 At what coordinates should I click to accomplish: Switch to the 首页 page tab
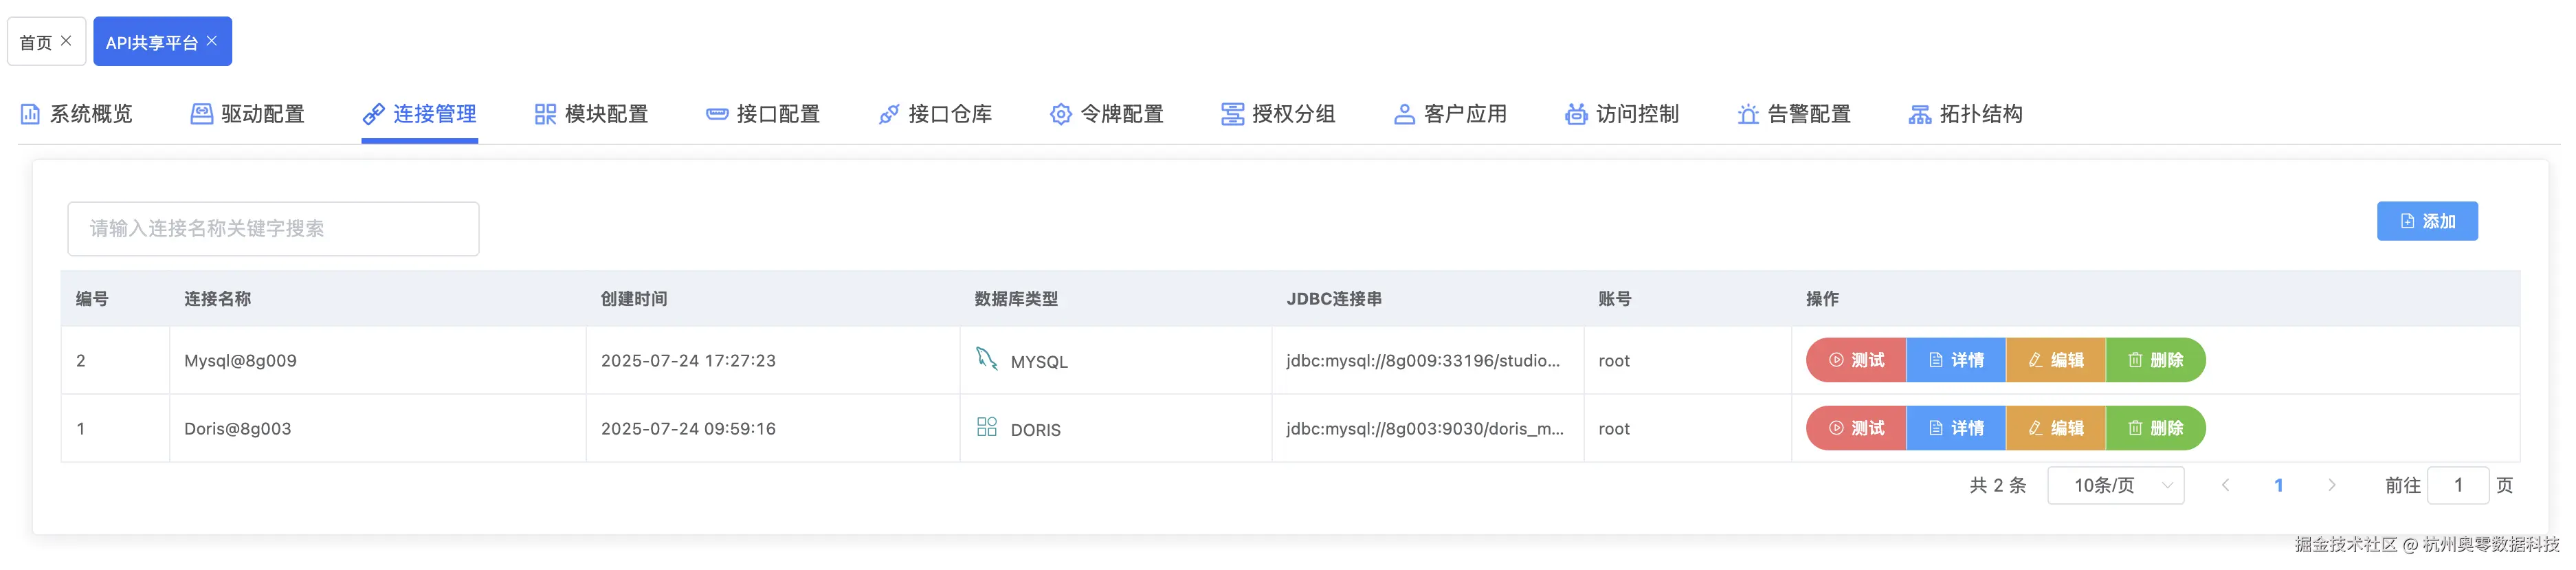(46, 41)
